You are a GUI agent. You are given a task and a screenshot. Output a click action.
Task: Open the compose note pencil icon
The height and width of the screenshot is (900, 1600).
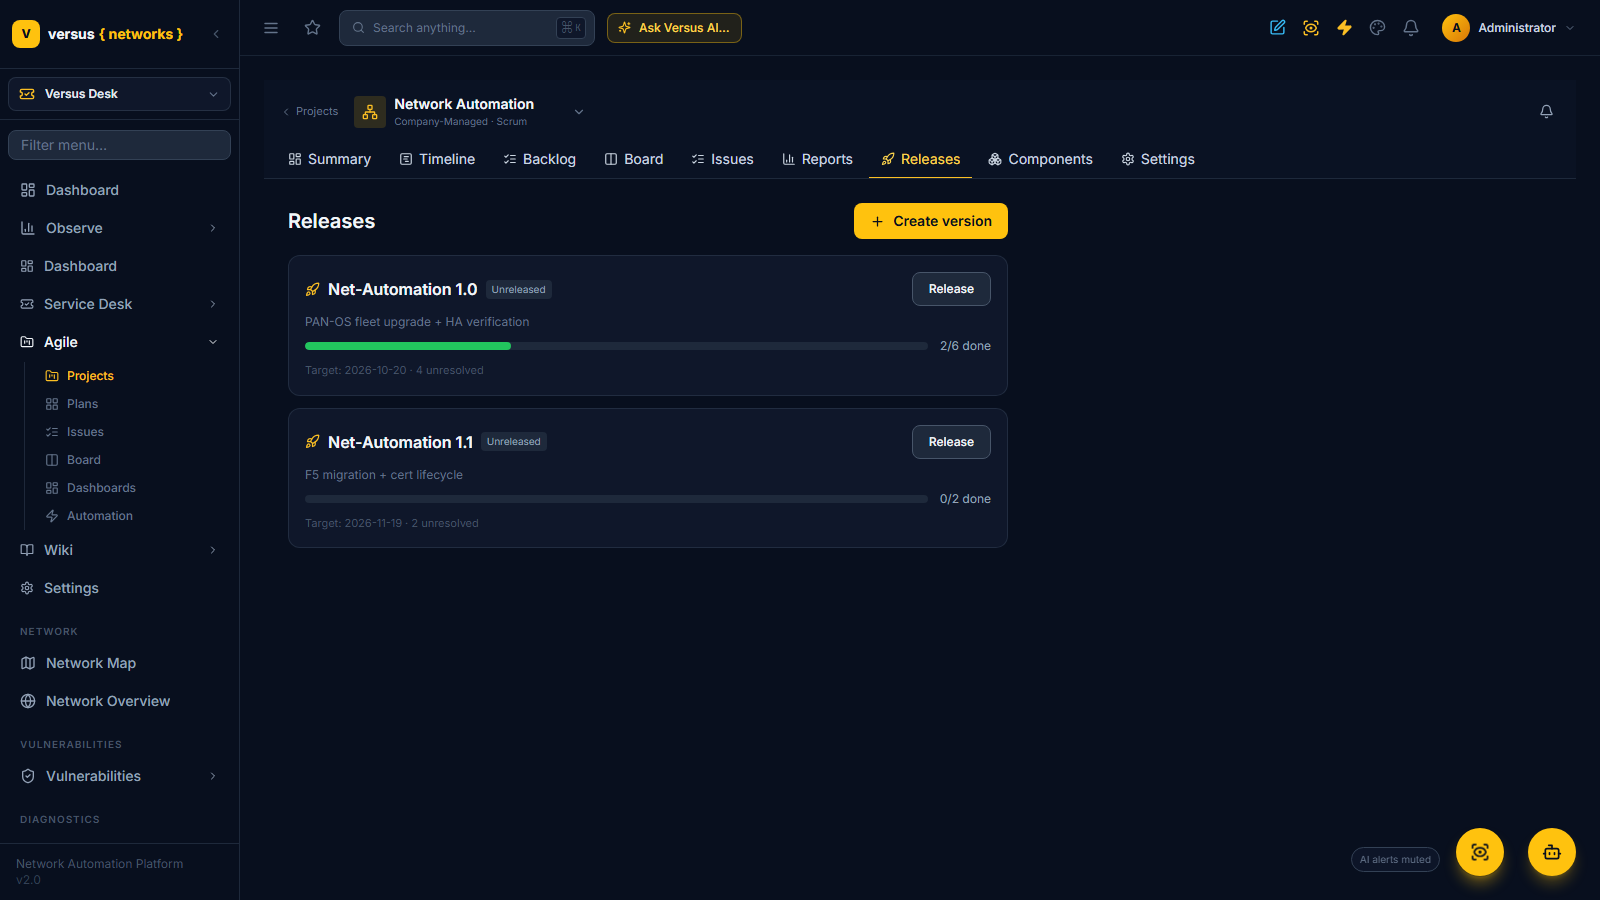pyautogui.click(x=1278, y=28)
